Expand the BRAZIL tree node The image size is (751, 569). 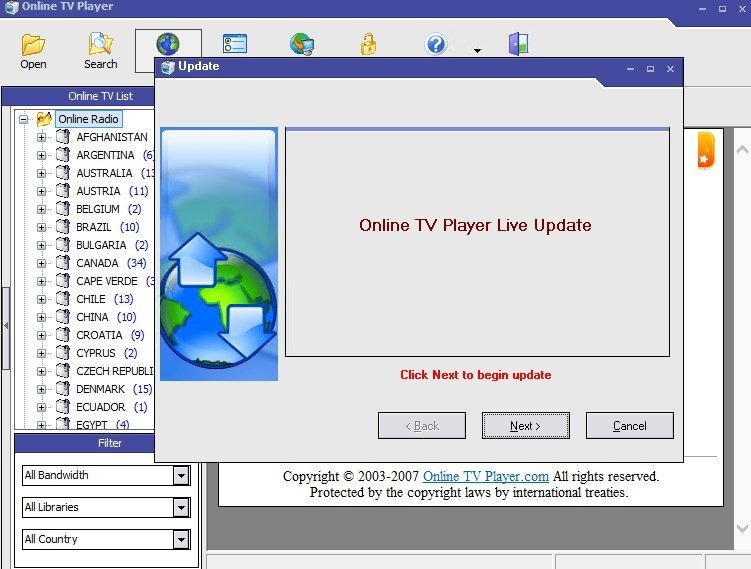42,227
